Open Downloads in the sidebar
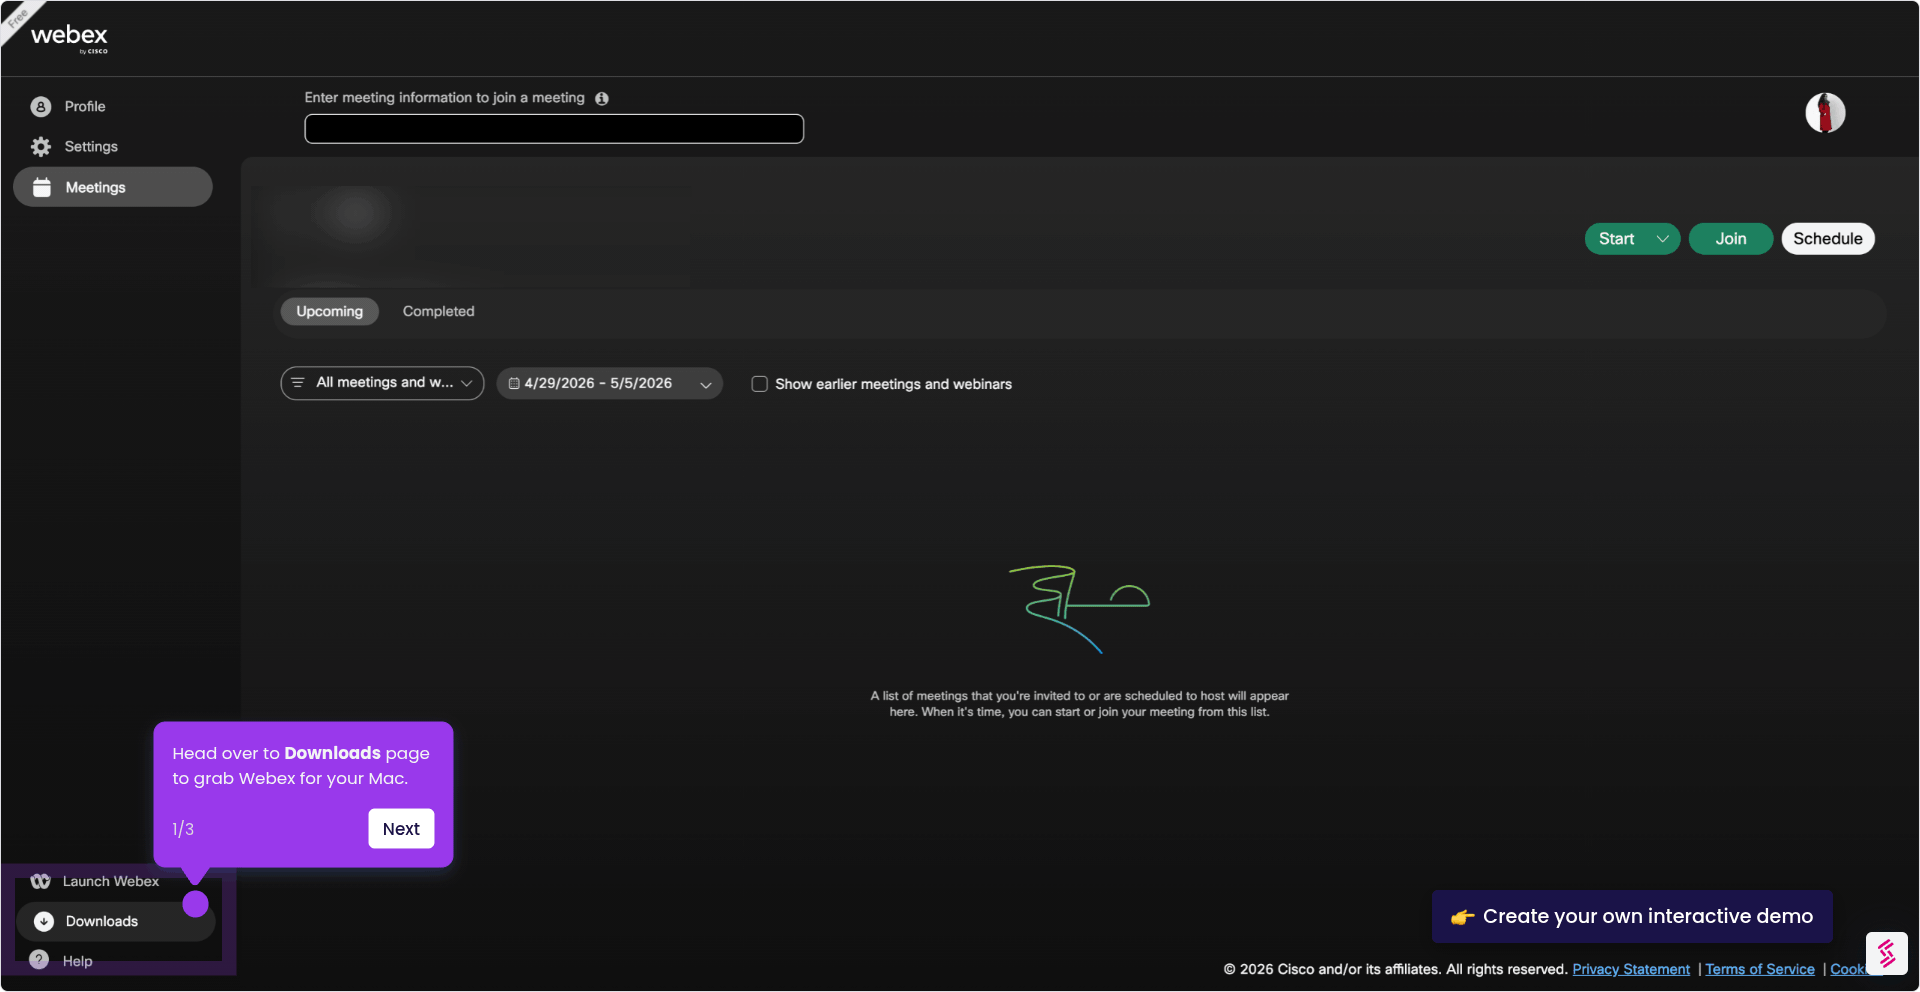Viewport: 1920px width, 992px height. pos(116,921)
